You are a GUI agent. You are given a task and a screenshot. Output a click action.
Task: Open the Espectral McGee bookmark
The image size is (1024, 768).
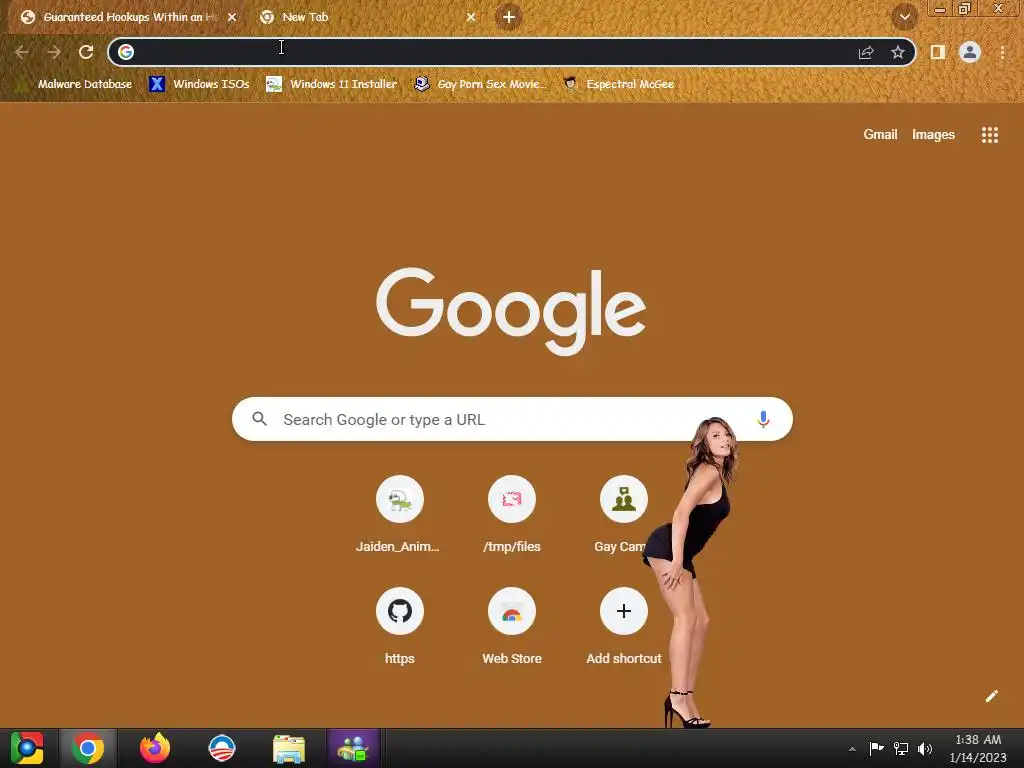(619, 84)
